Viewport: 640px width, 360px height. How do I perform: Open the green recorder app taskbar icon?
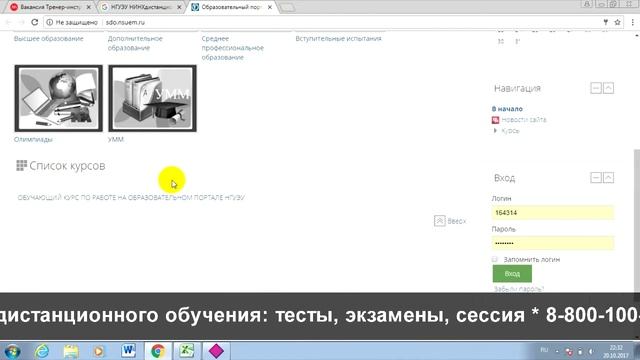(x=187, y=351)
